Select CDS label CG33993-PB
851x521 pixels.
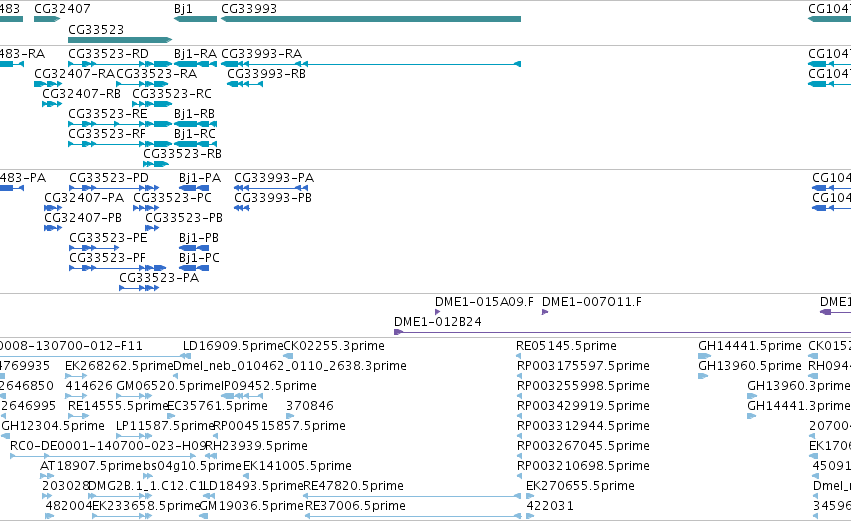pos(273,198)
